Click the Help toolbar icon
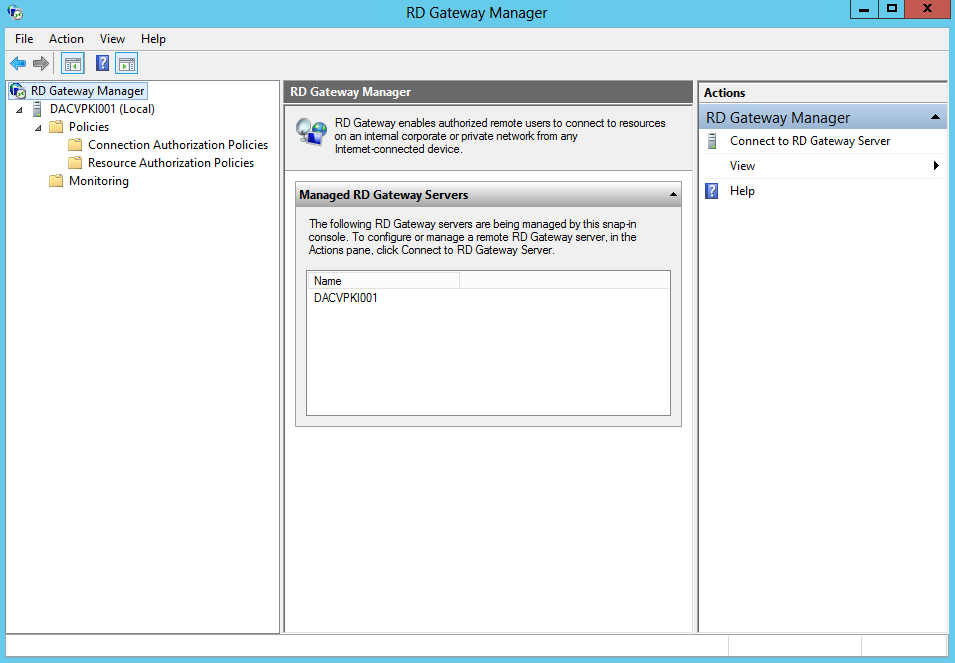Screen dimensions: 955x663 [102, 63]
